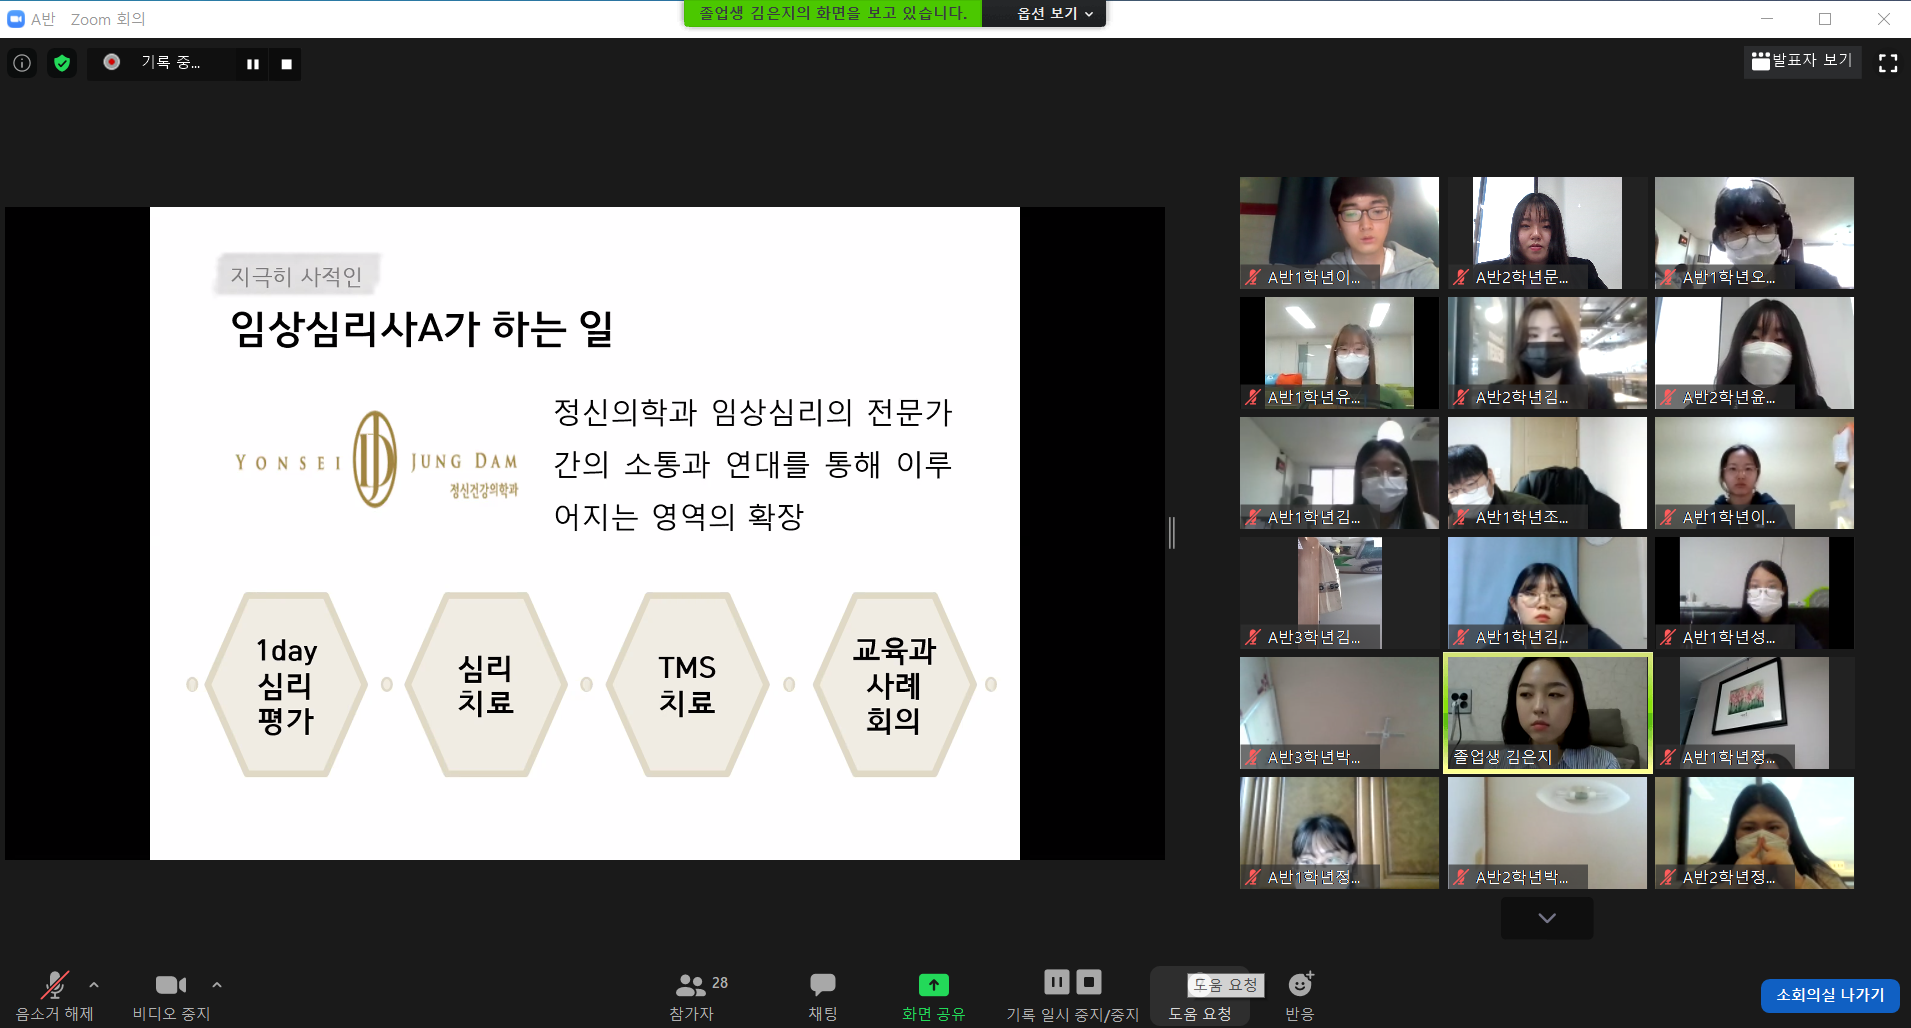Select 졸업생 김은지's video thumbnail
This screenshot has width=1911, height=1028.
[x=1546, y=712]
